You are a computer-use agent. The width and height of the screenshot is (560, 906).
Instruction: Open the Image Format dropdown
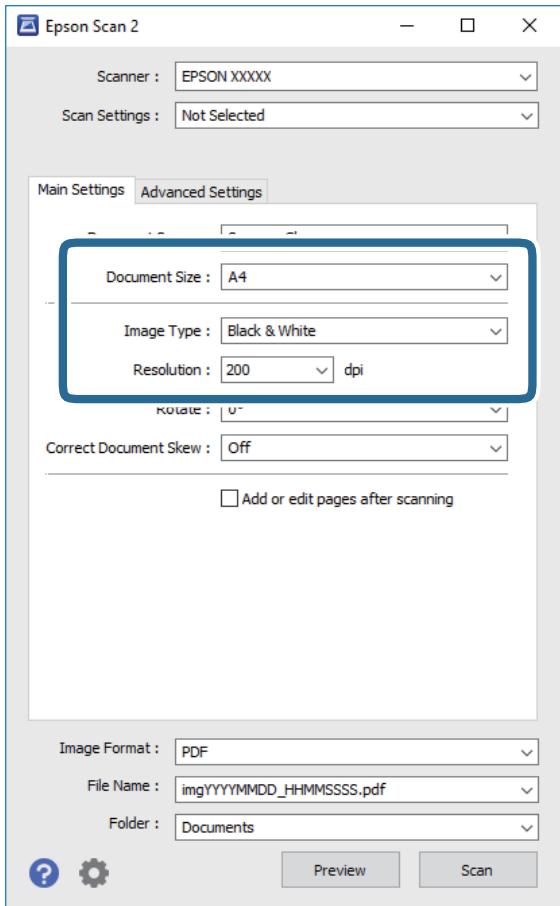[x=356, y=752]
